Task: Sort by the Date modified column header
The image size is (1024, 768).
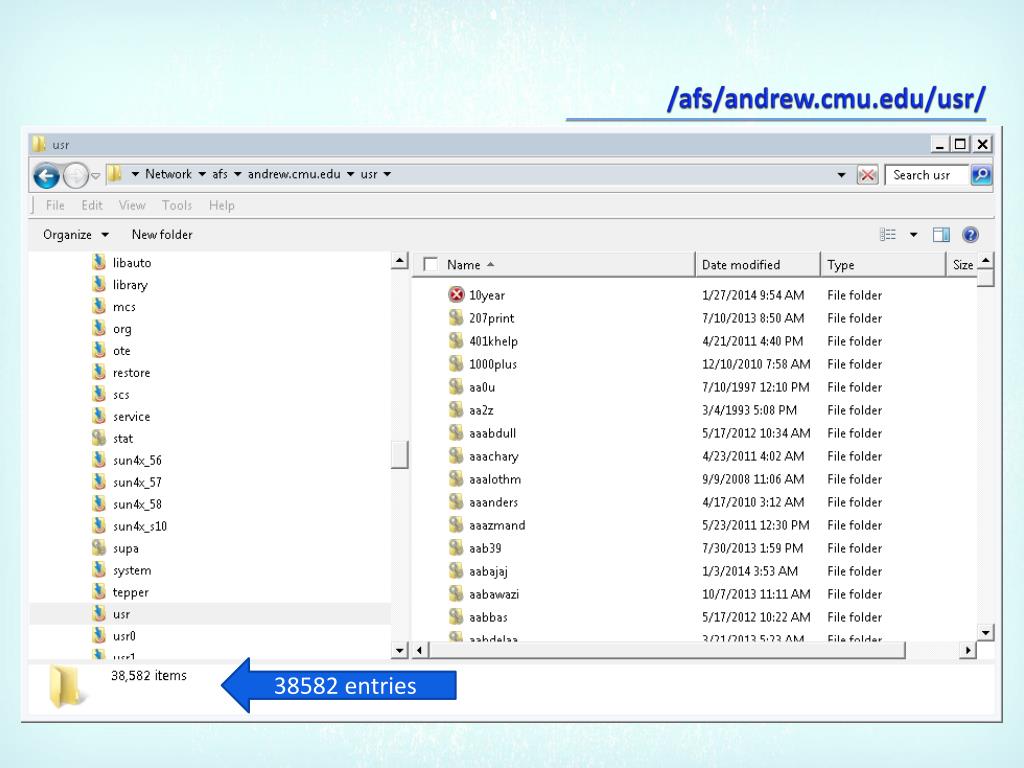Action: coord(758,264)
